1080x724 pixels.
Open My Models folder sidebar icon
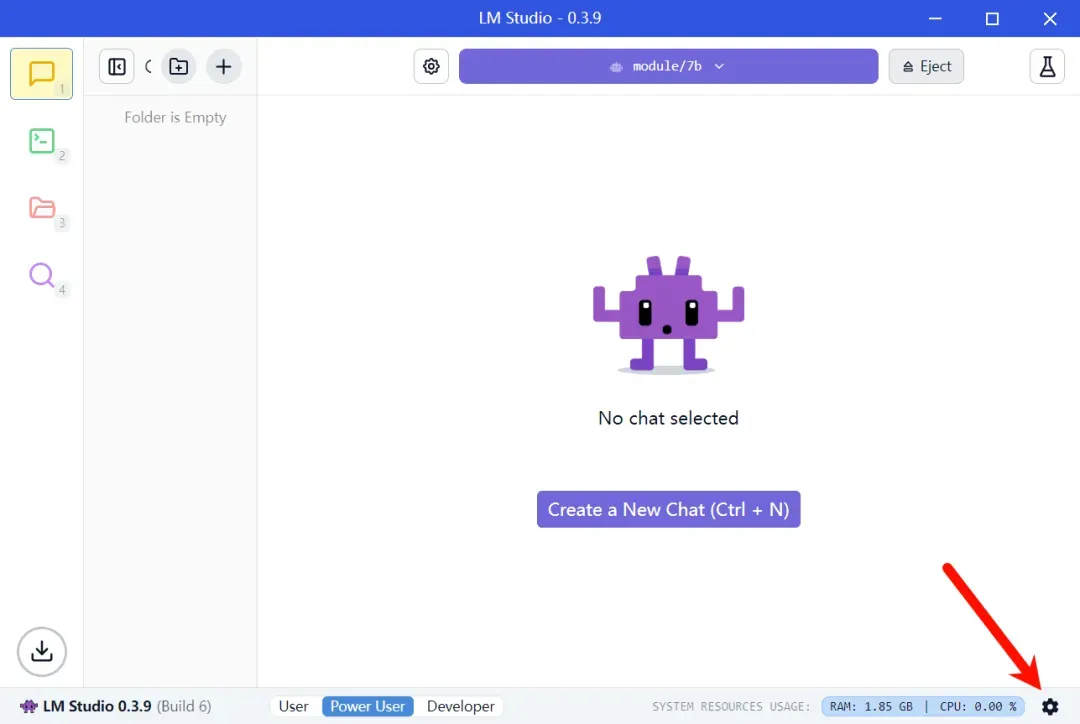41,207
